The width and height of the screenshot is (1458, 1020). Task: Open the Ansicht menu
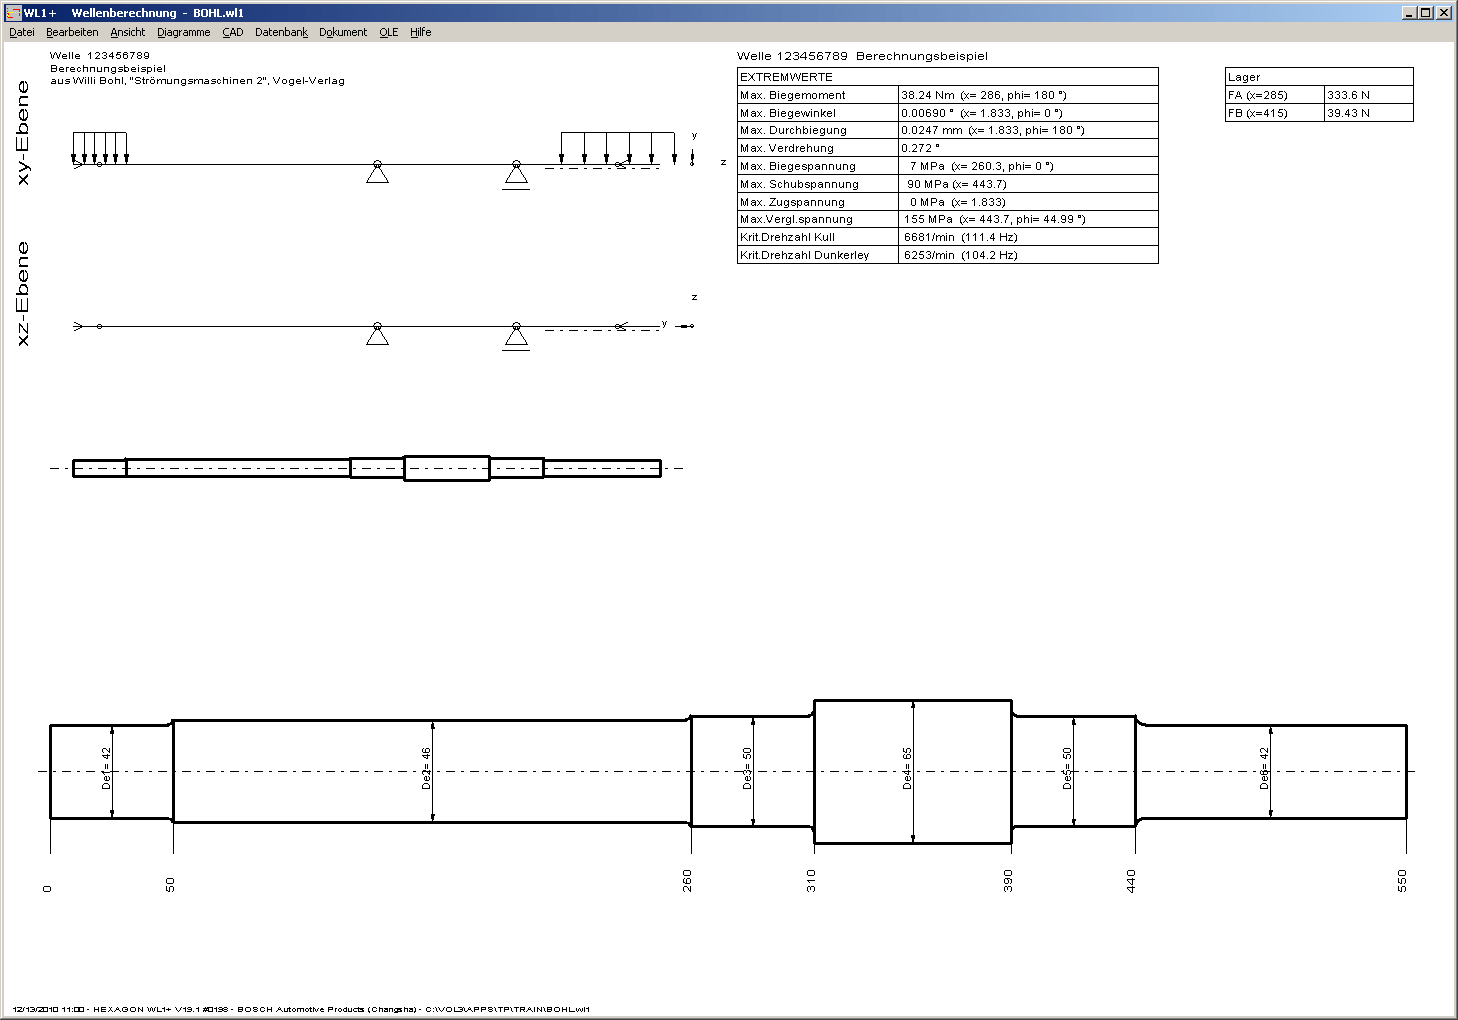pos(127,32)
